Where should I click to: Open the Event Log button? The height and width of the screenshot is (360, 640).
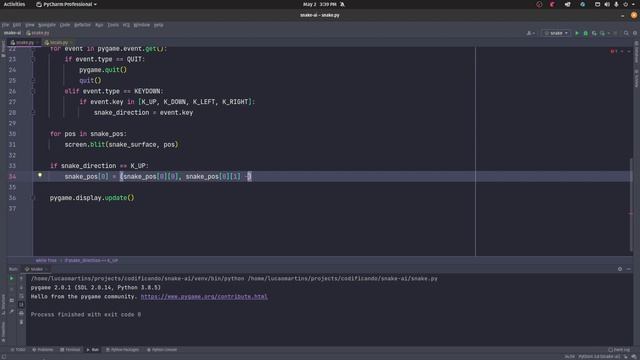pyautogui.click(x=619, y=350)
